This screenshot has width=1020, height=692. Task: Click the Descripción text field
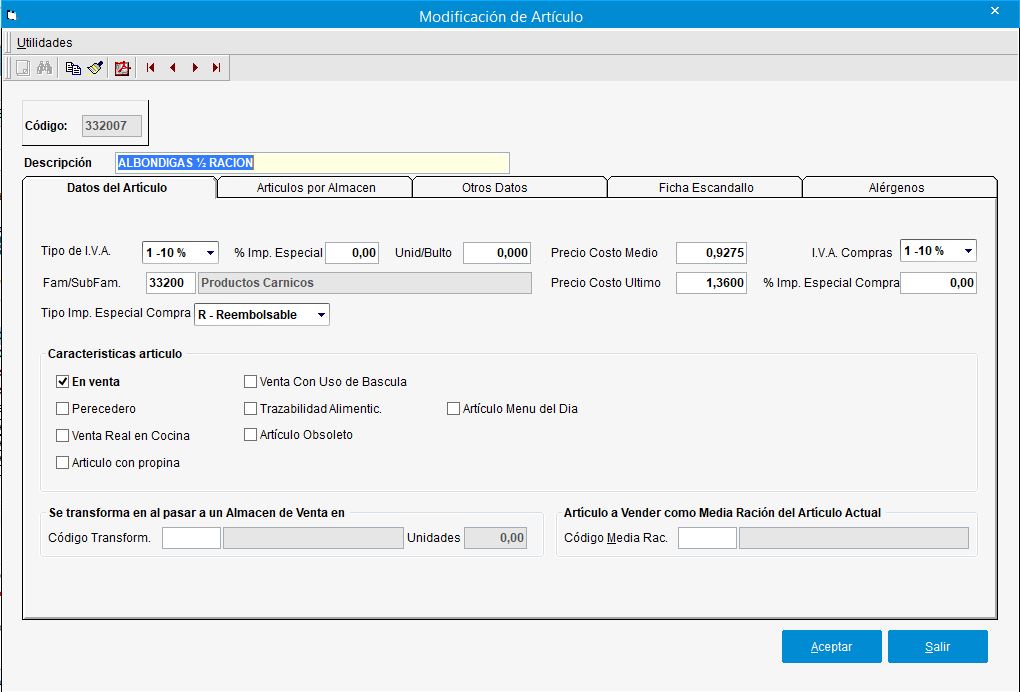coord(312,163)
